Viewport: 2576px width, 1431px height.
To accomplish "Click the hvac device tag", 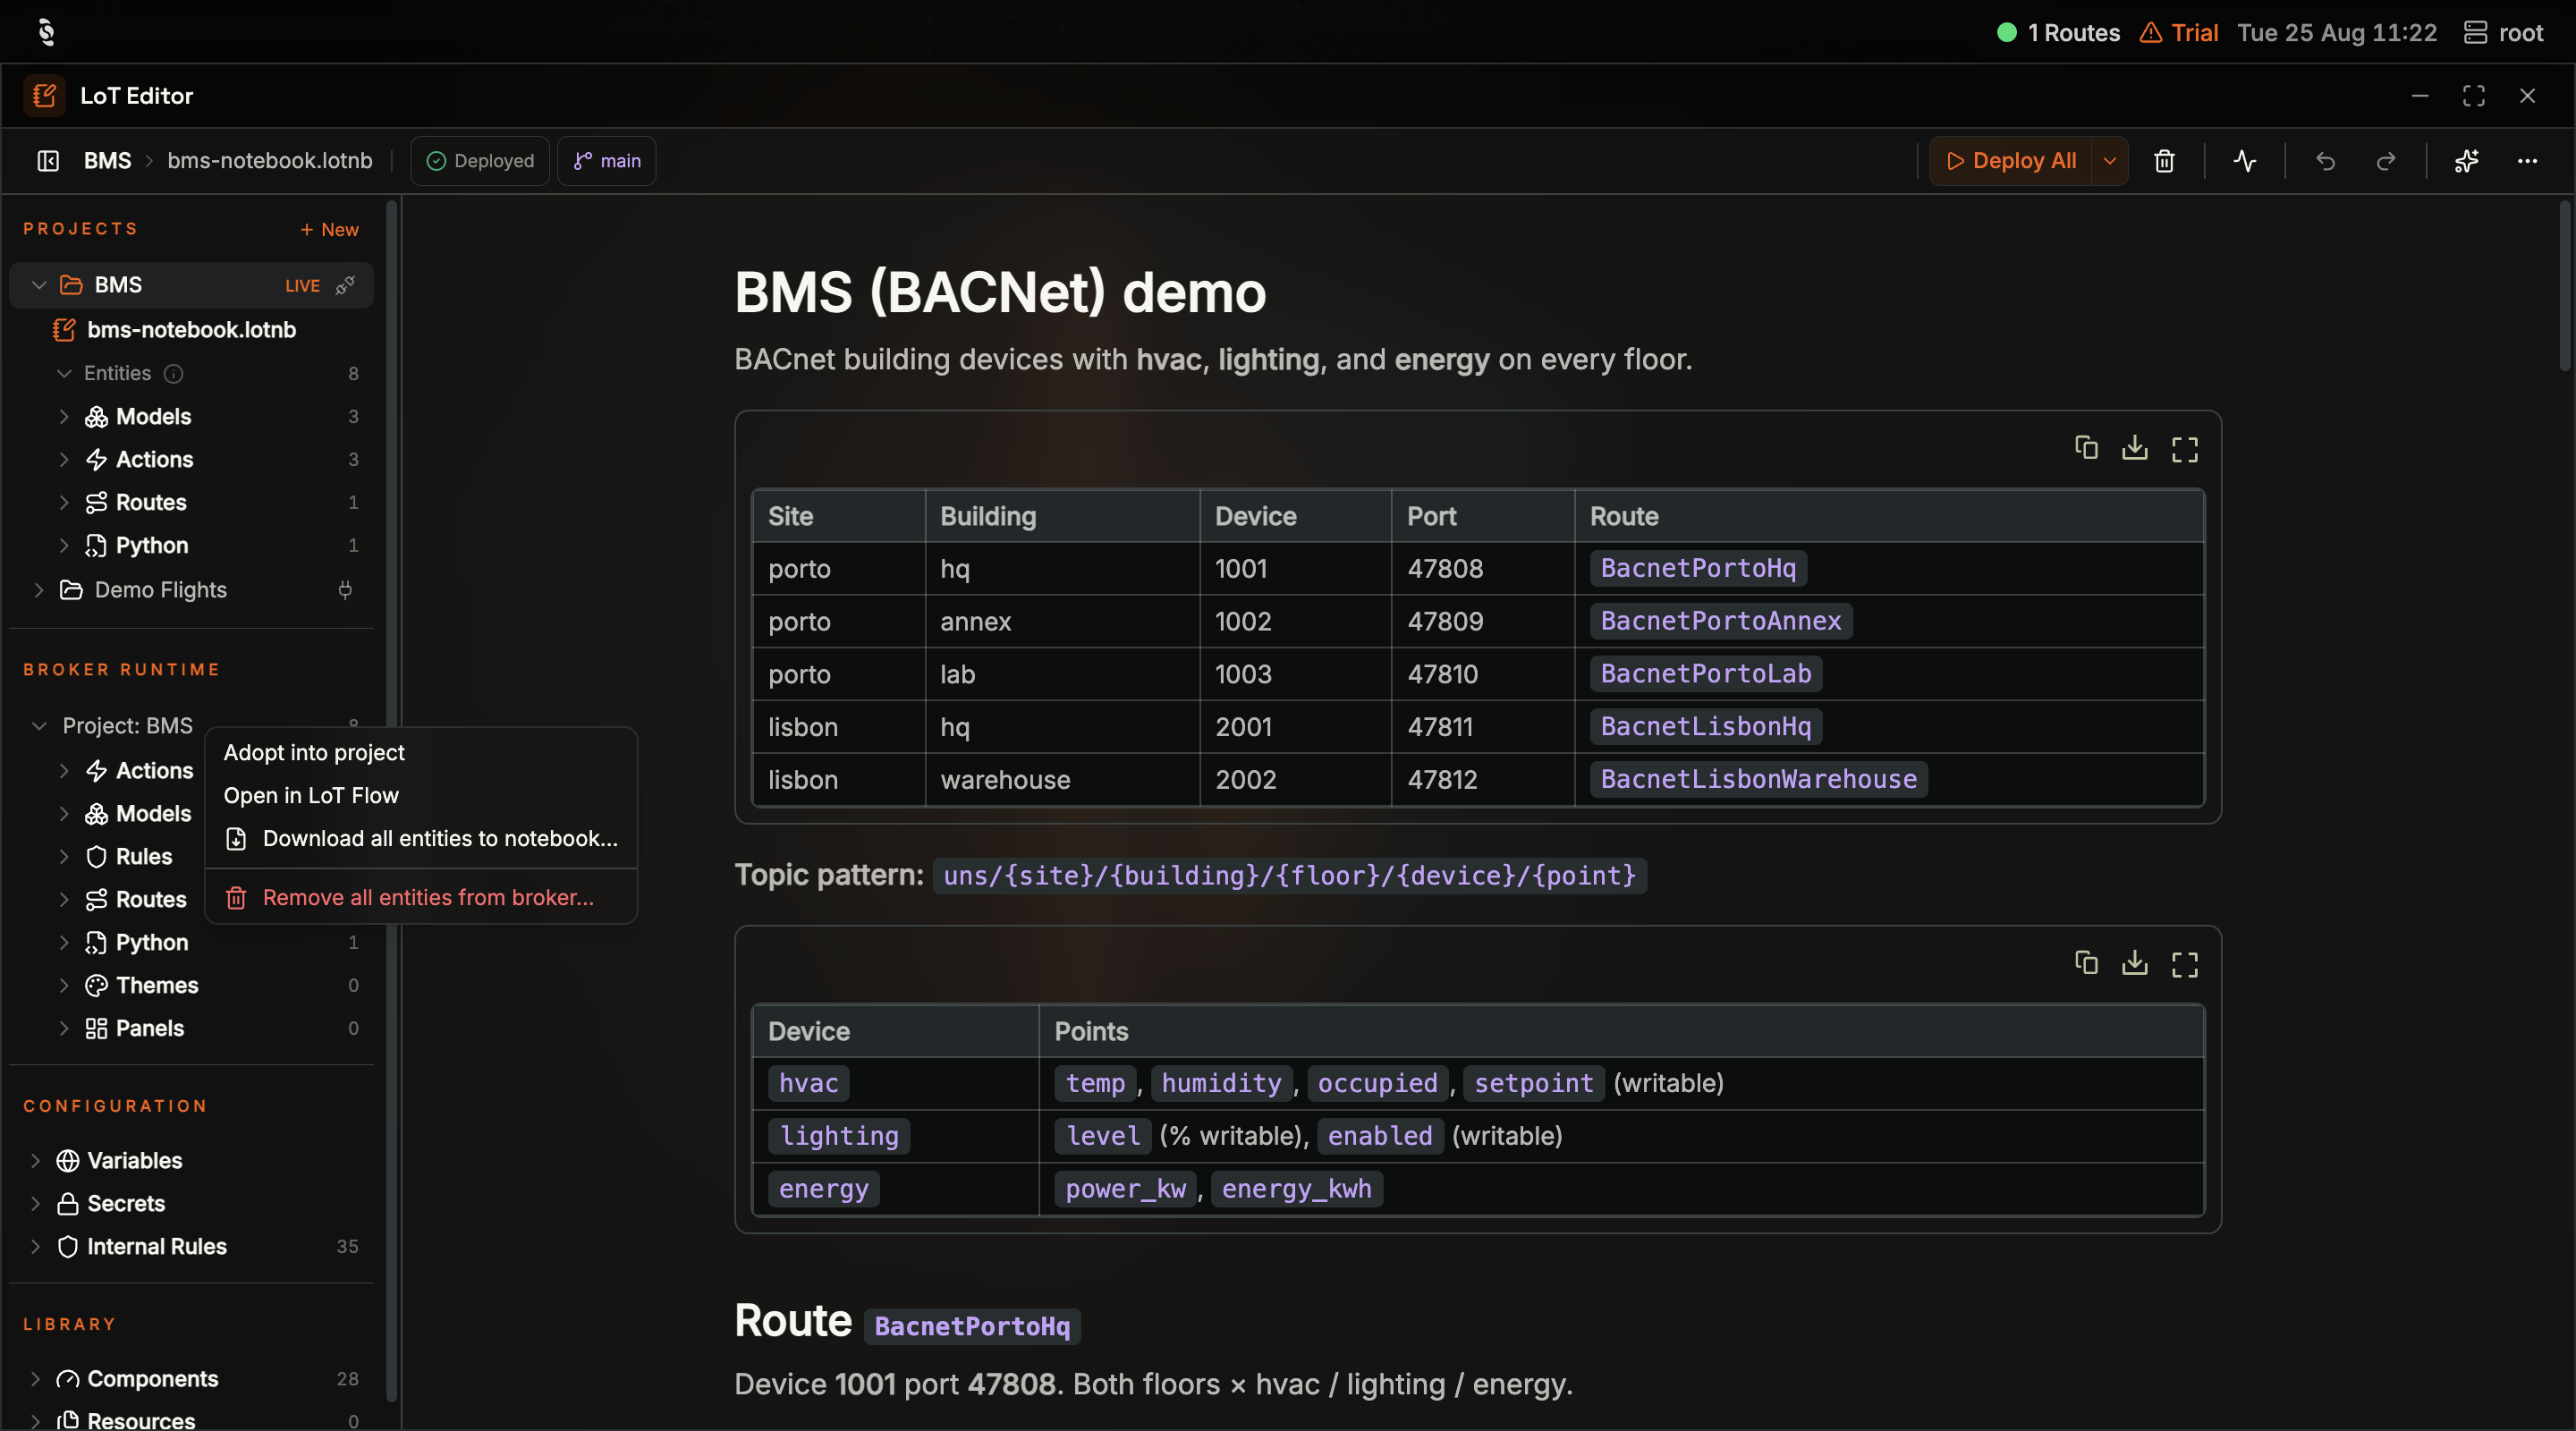I will (x=808, y=1083).
